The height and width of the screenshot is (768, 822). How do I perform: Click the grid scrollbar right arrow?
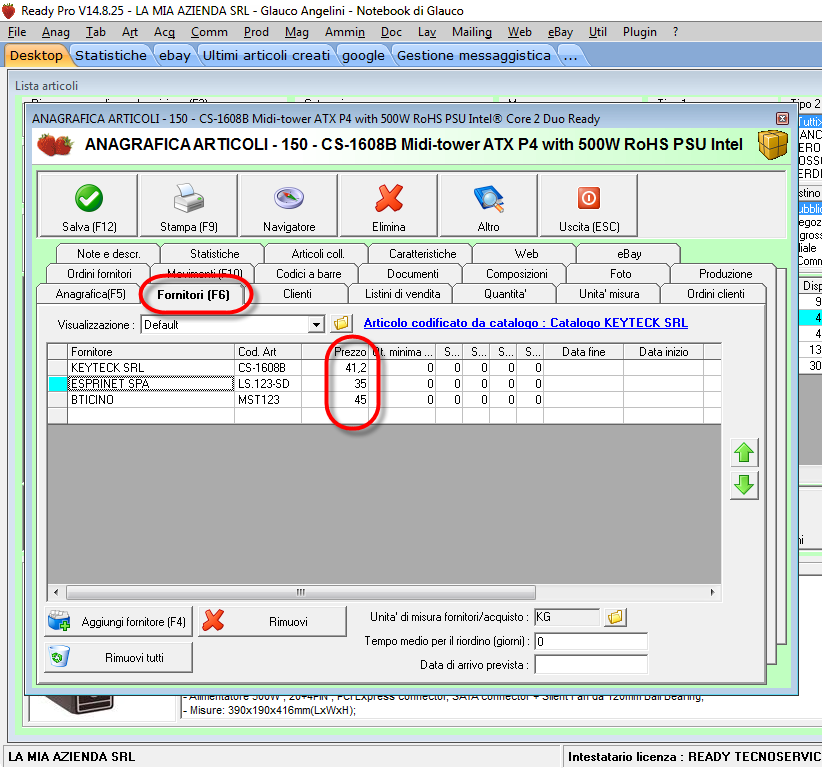[712, 592]
